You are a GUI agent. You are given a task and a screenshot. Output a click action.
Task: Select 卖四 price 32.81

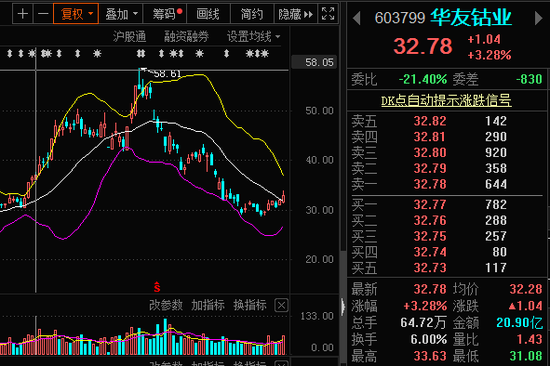click(430, 137)
